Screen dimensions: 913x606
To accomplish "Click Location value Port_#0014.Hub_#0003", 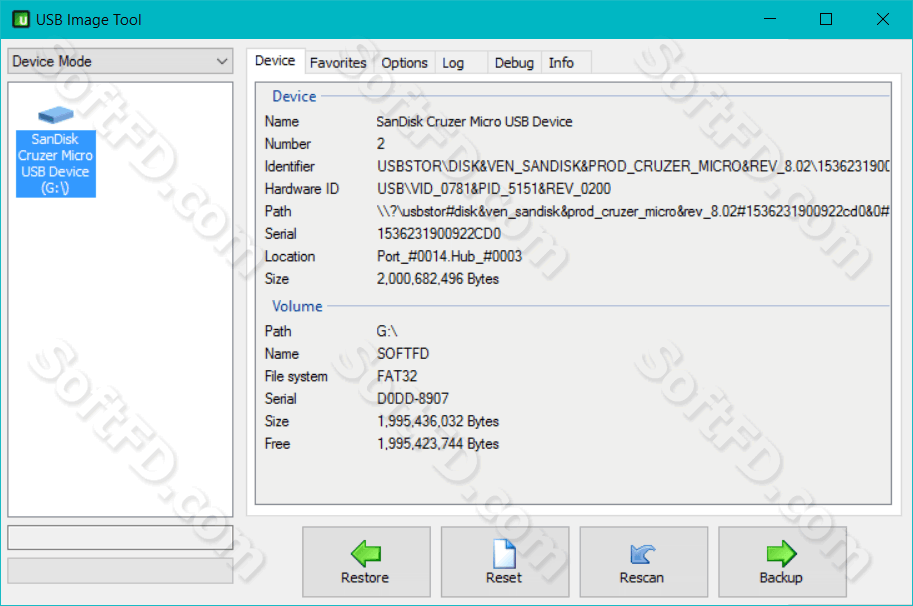I will click(449, 257).
